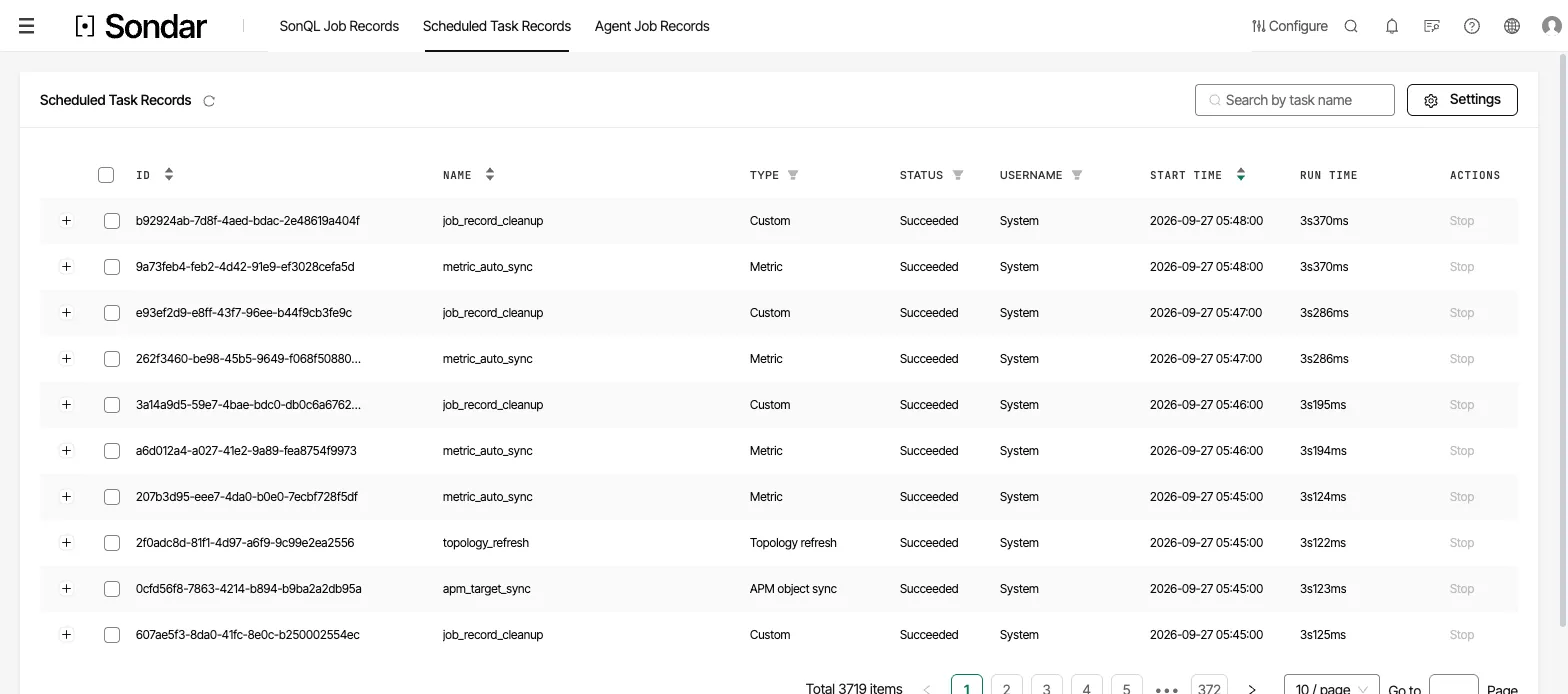The image size is (1568, 694).
Task: Click the search magnifier in the top bar
Action: pyautogui.click(x=1351, y=26)
